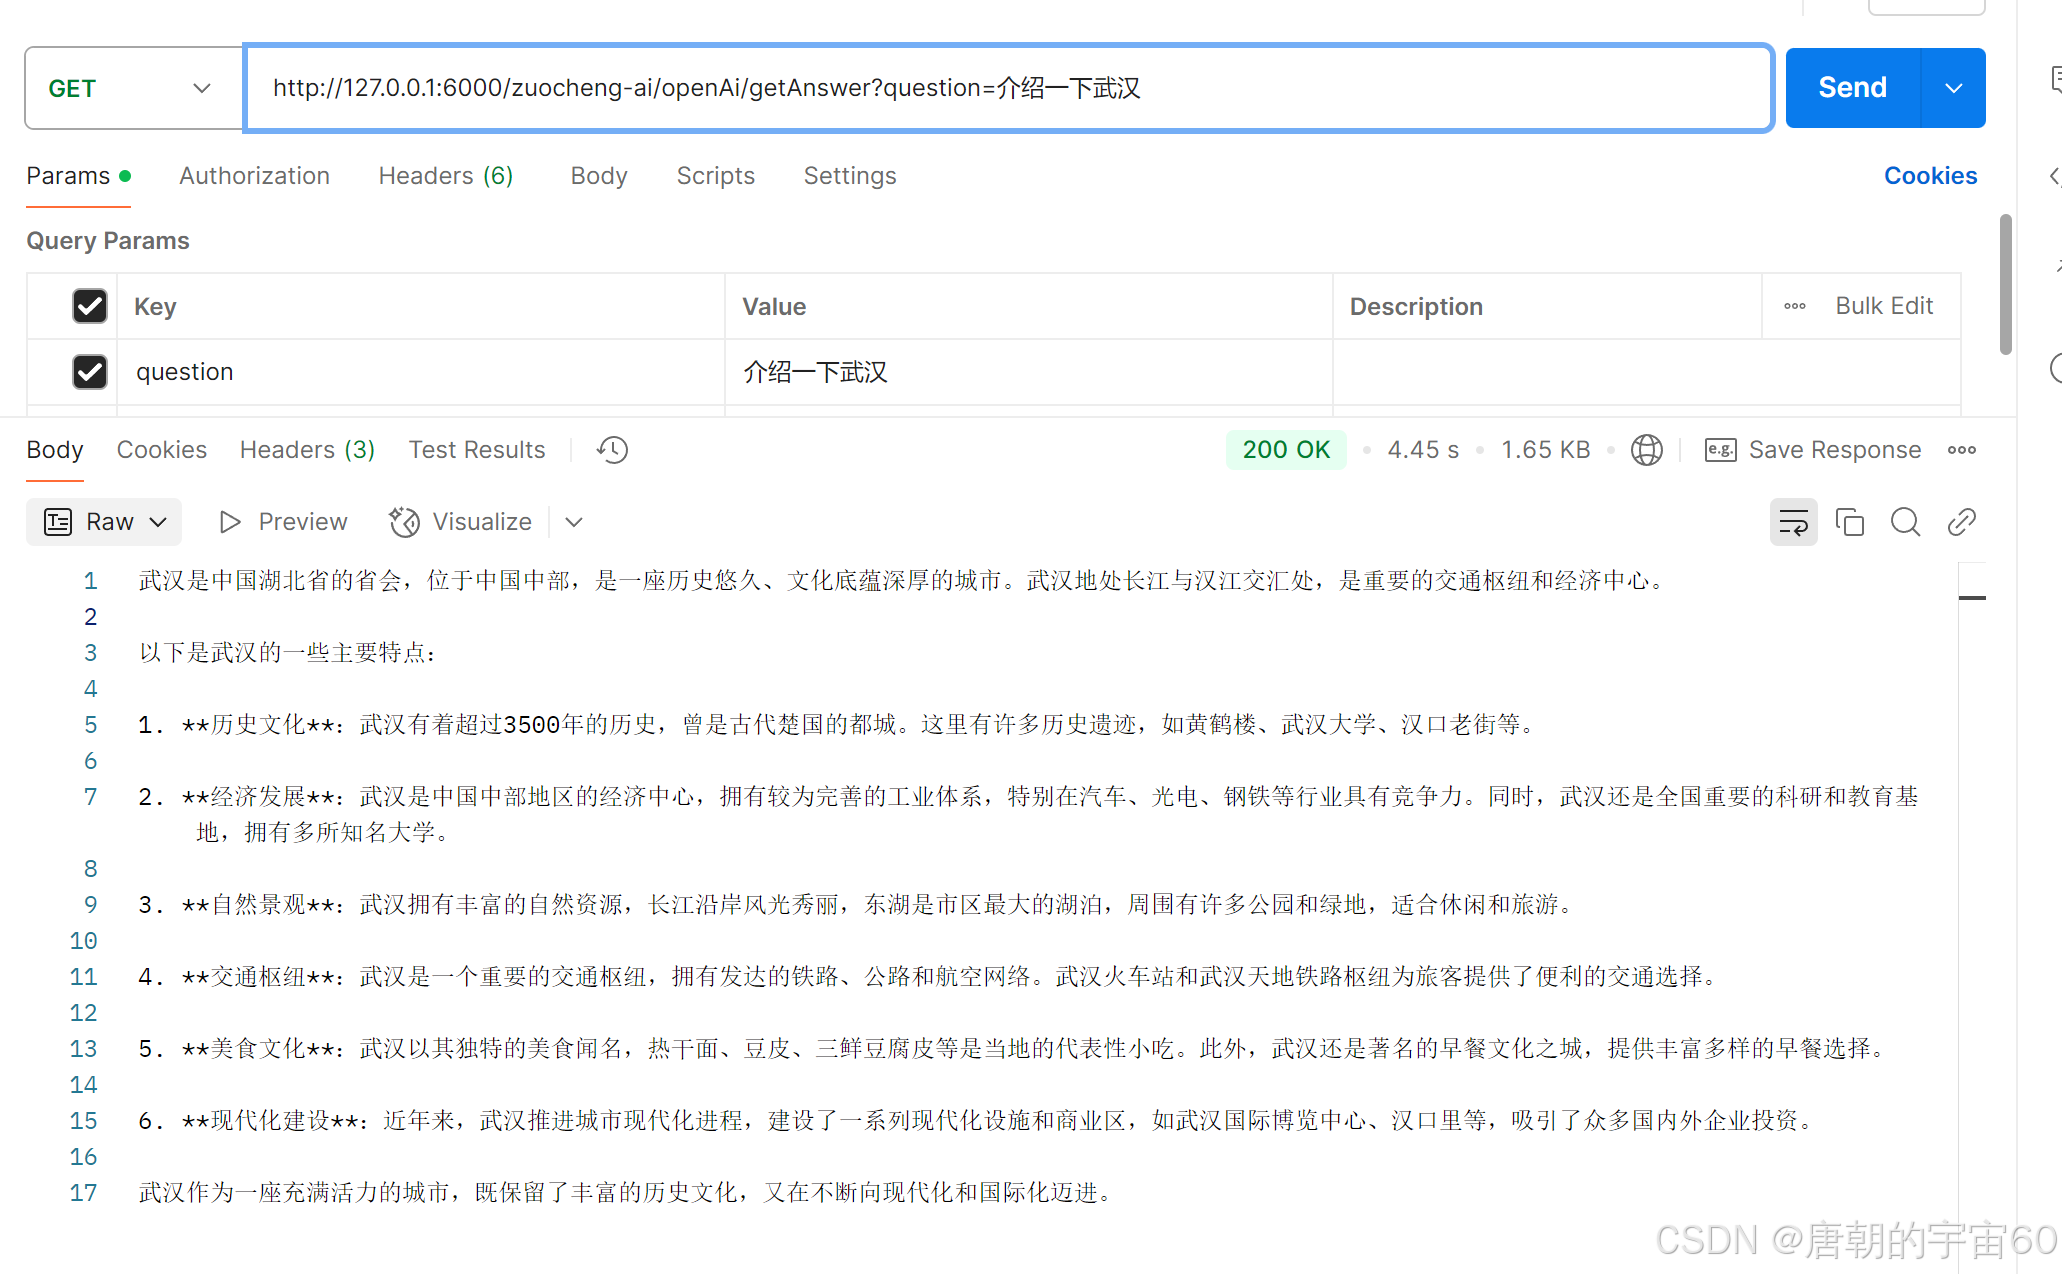Open response options three-dot menu
This screenshot has width=2062, height=1274.
pos(1961,449)
